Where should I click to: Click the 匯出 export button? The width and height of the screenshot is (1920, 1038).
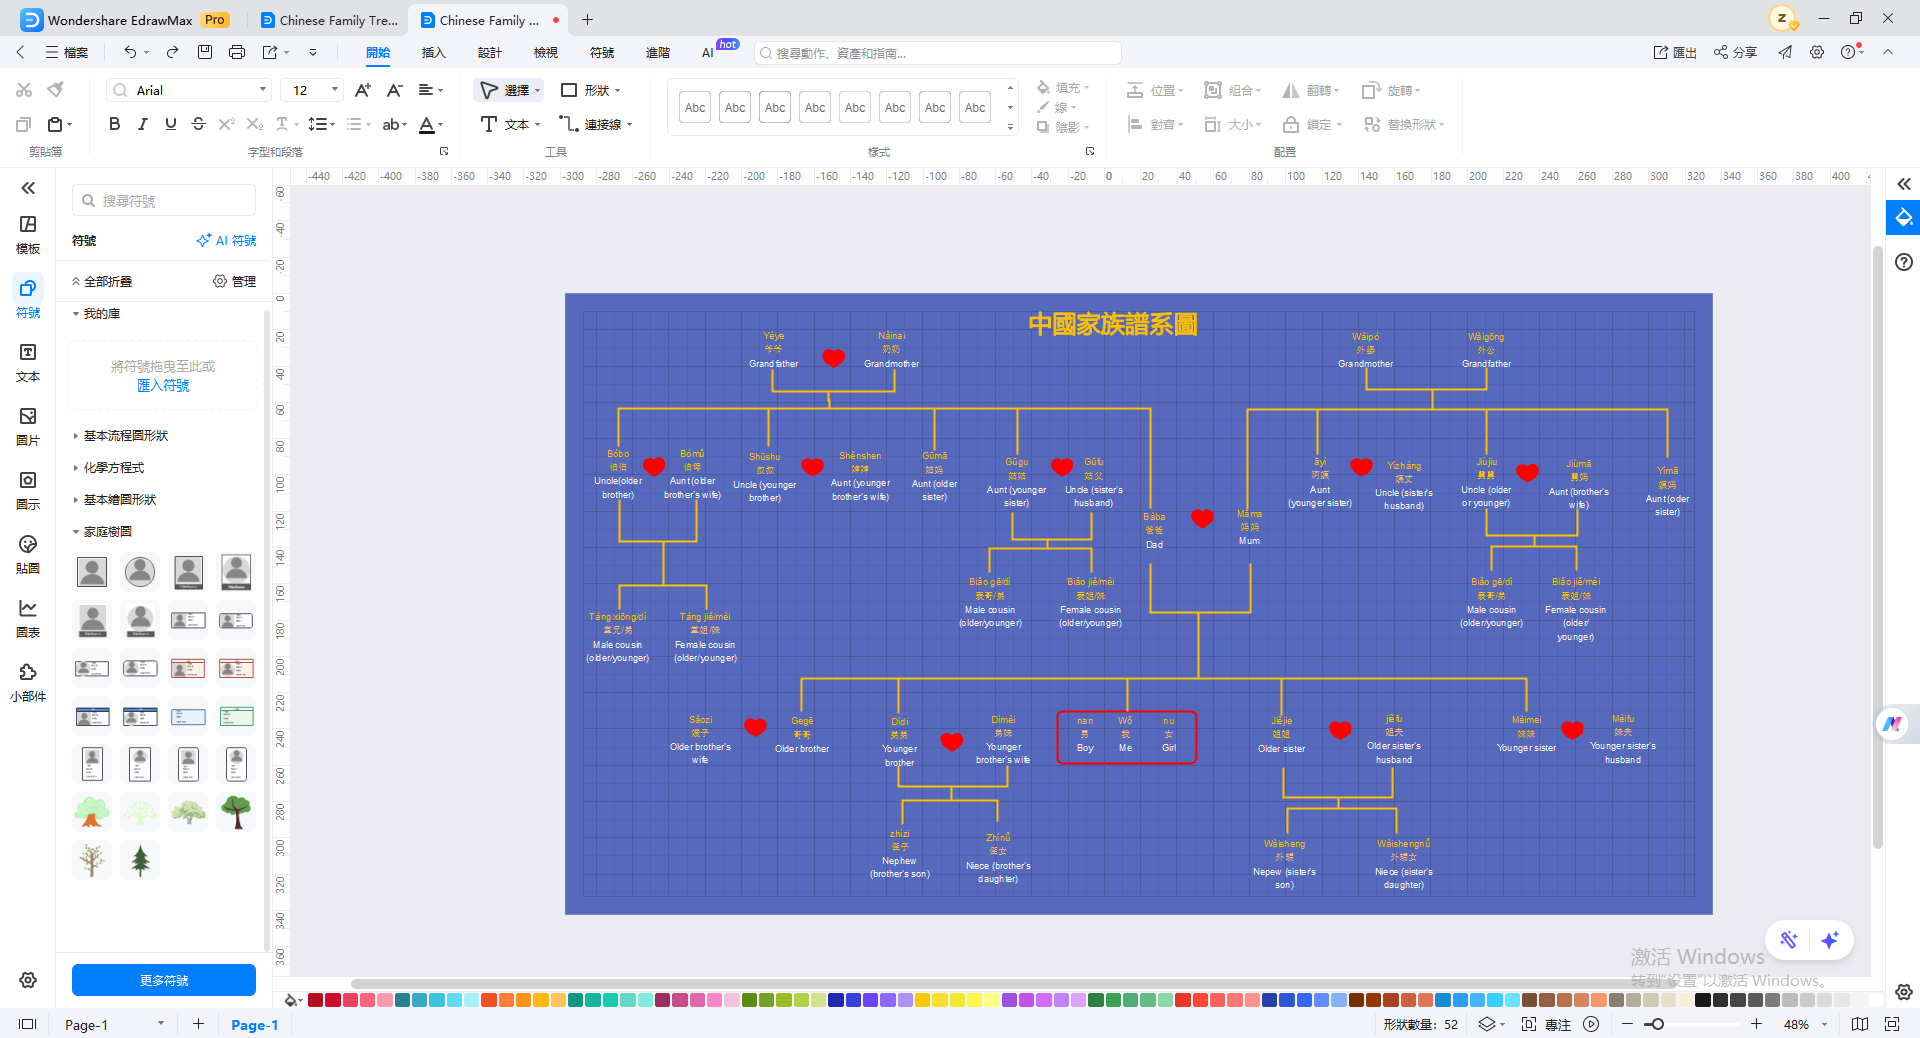tap(1675, 52)
